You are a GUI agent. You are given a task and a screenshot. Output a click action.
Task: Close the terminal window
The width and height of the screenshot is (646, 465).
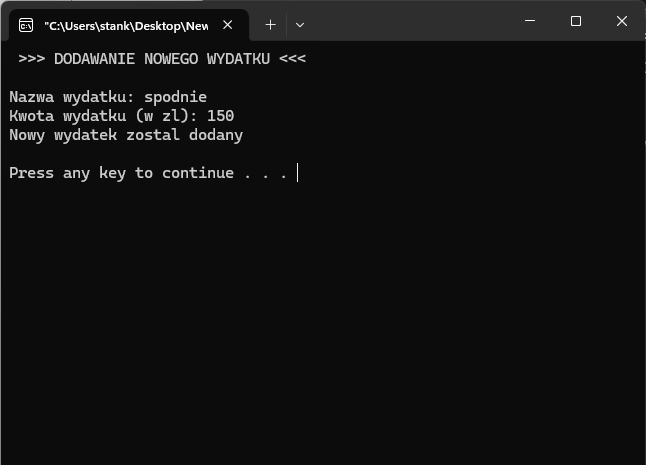622,21
